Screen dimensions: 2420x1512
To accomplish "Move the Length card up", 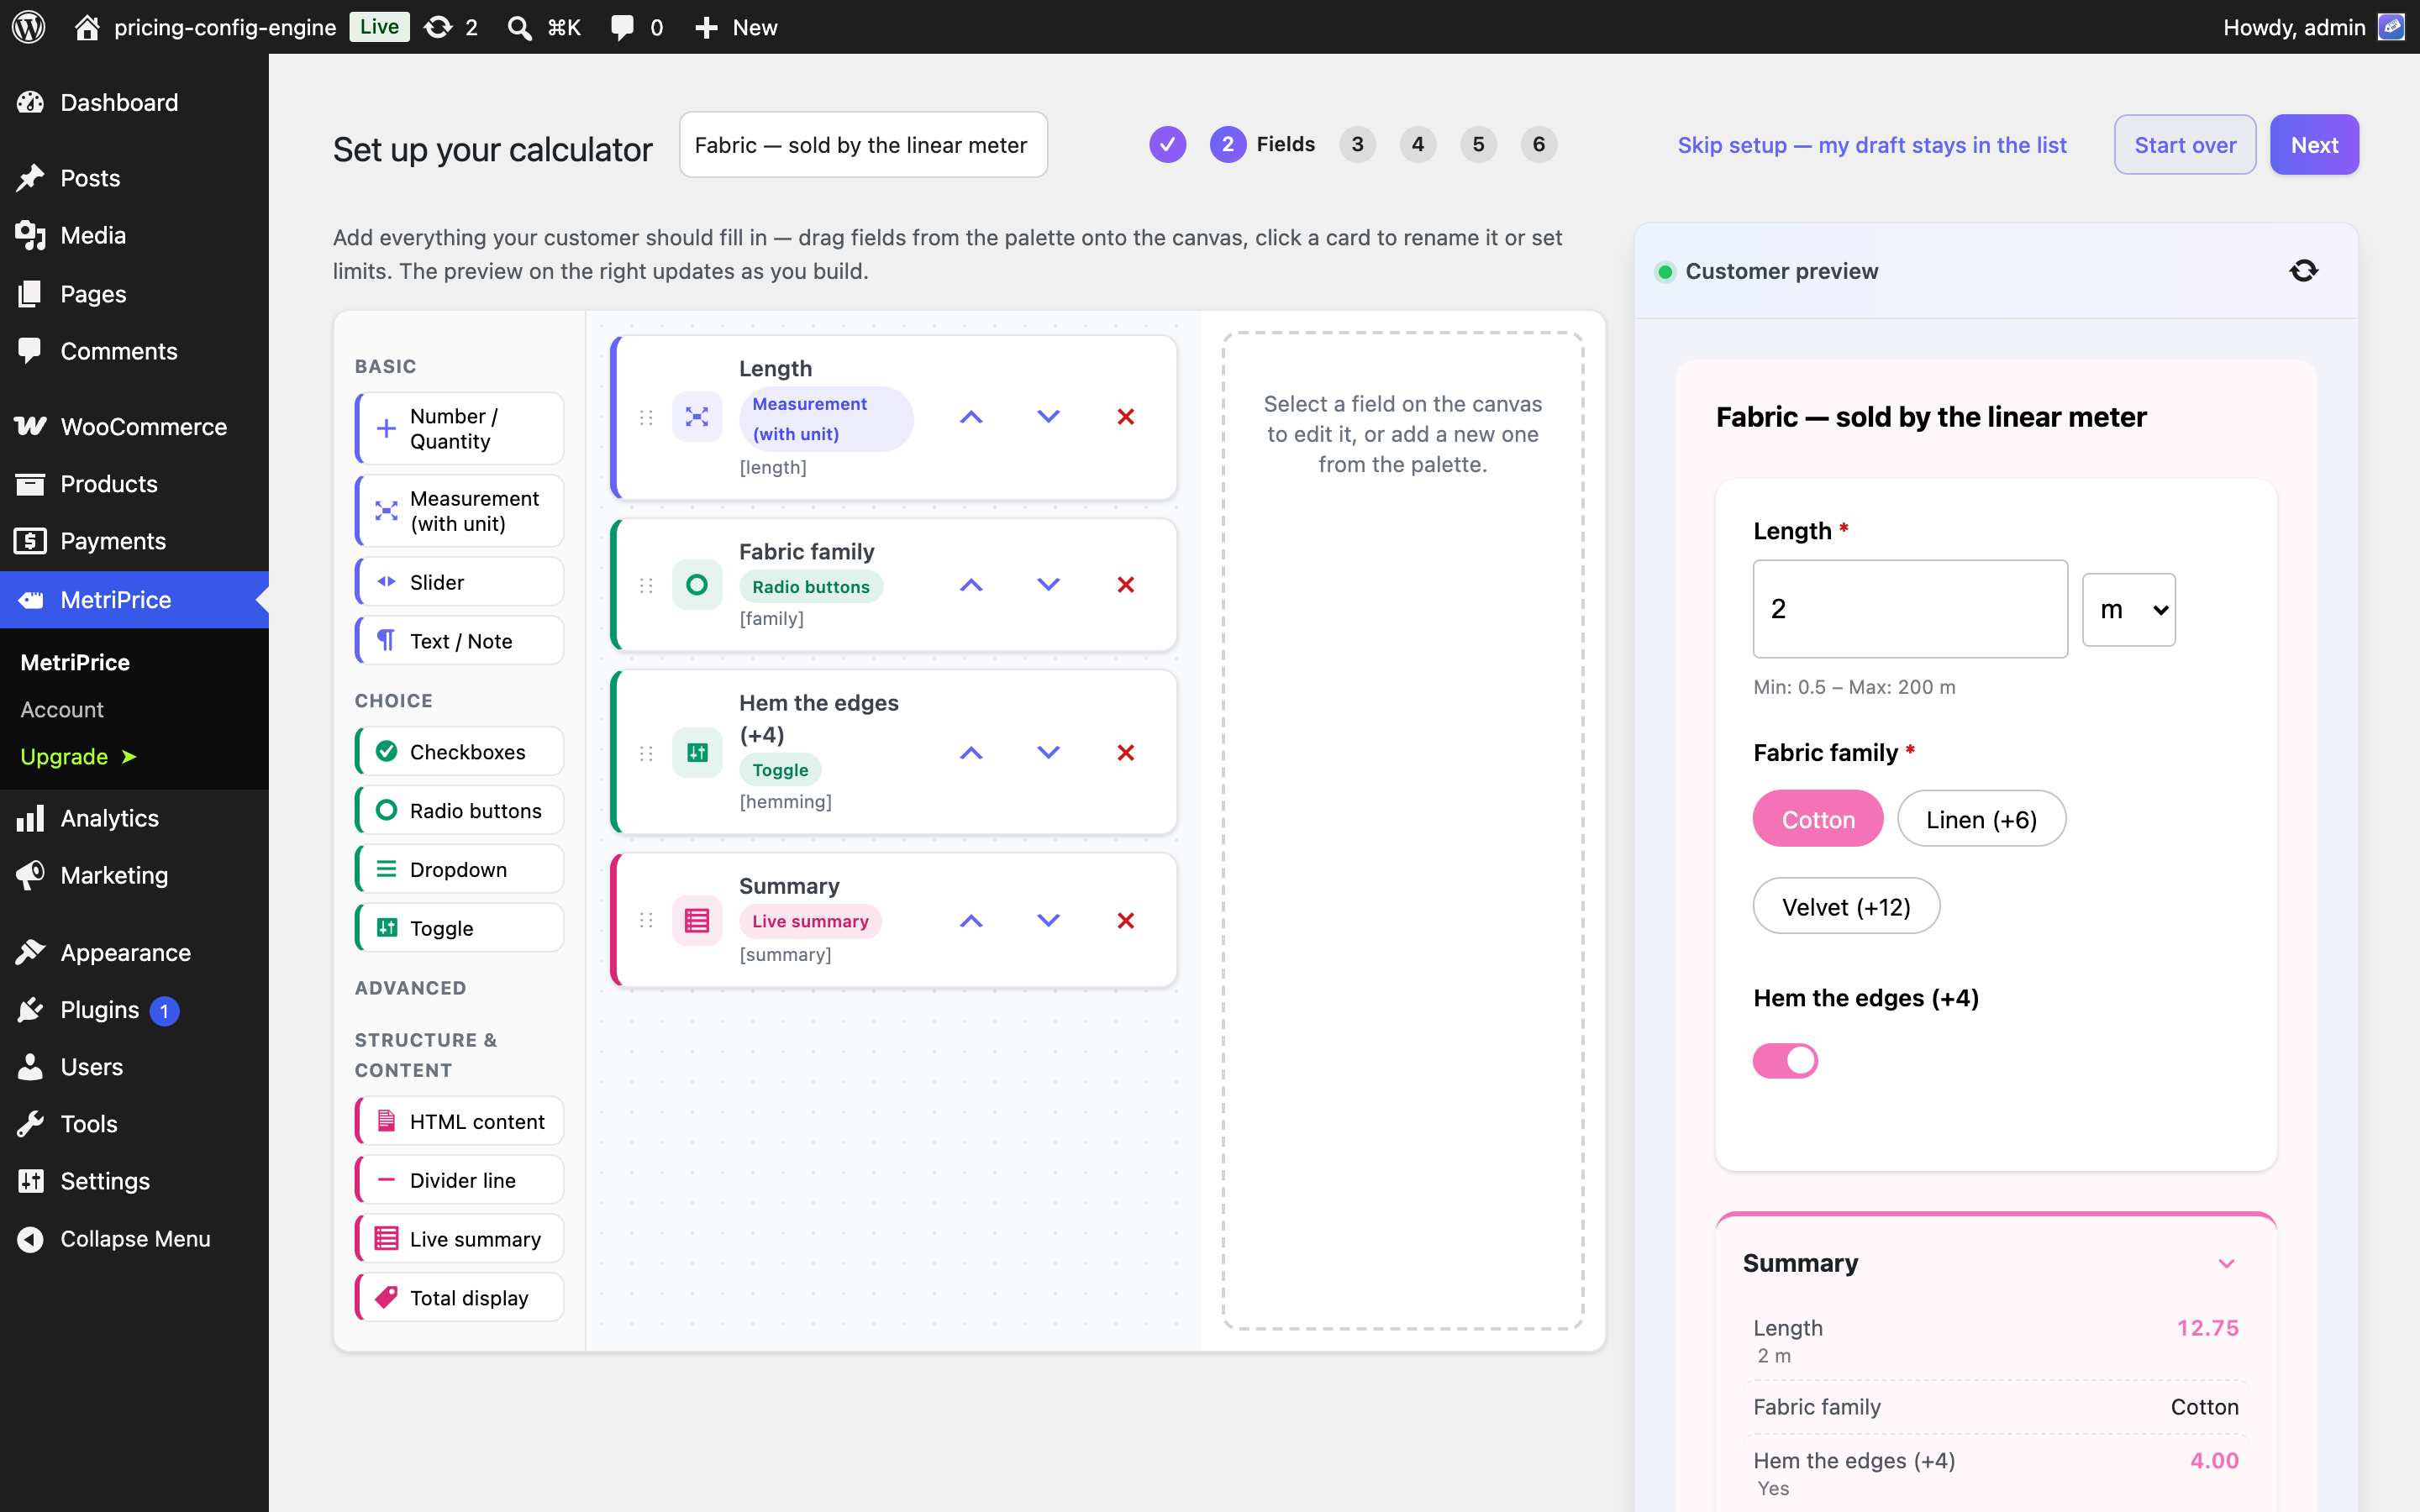I will pos(971,417).
